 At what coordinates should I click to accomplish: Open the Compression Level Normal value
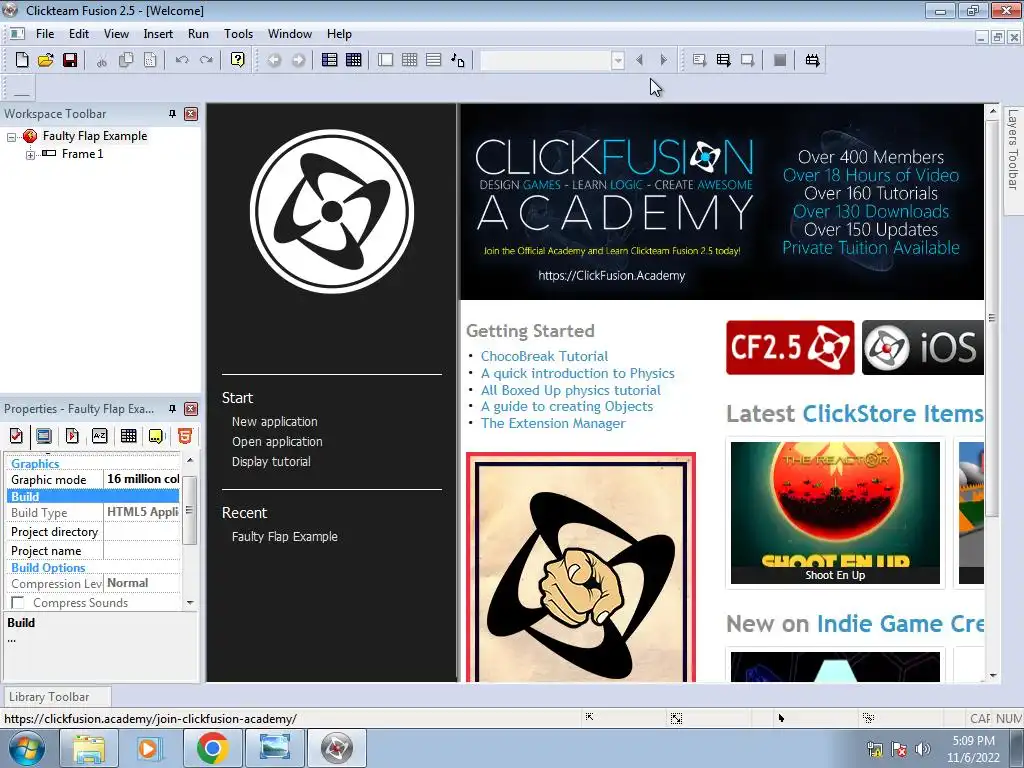142,583
